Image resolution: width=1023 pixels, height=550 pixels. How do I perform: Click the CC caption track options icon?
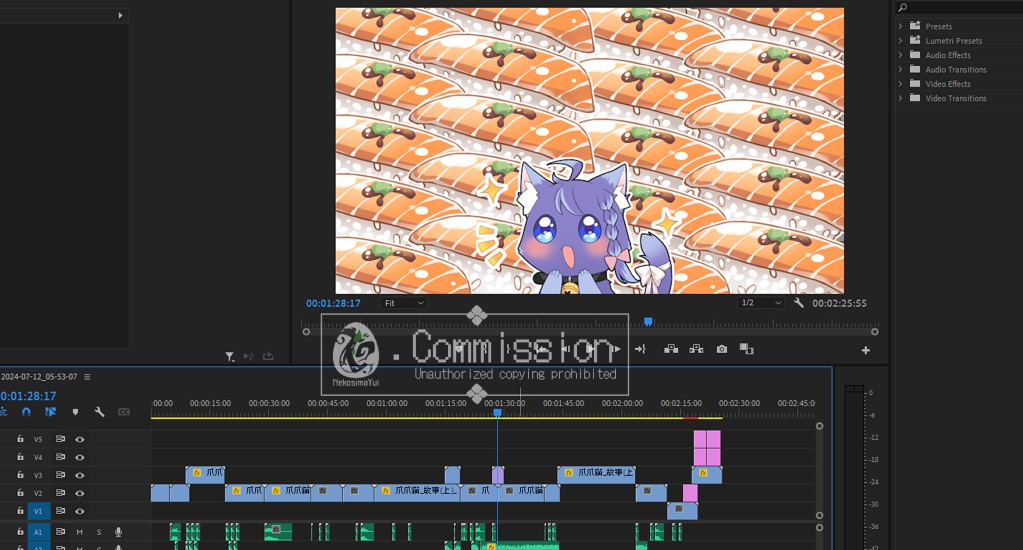(123, 412)
